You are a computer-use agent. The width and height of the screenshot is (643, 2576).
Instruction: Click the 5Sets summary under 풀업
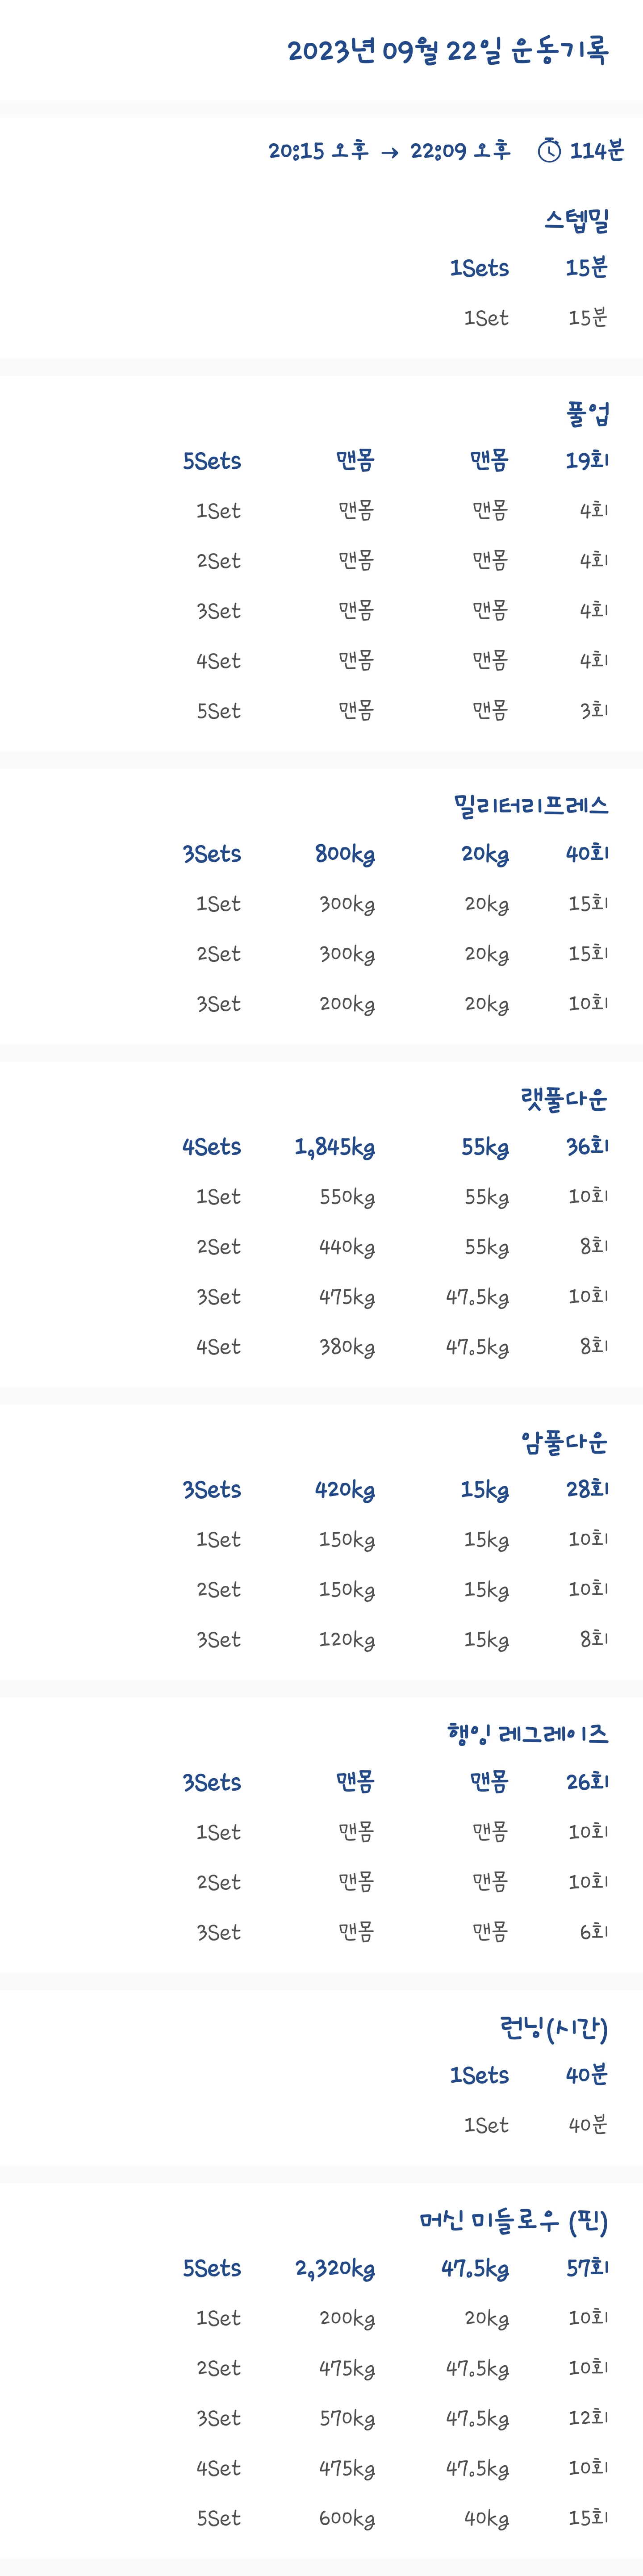pos(212,461)
